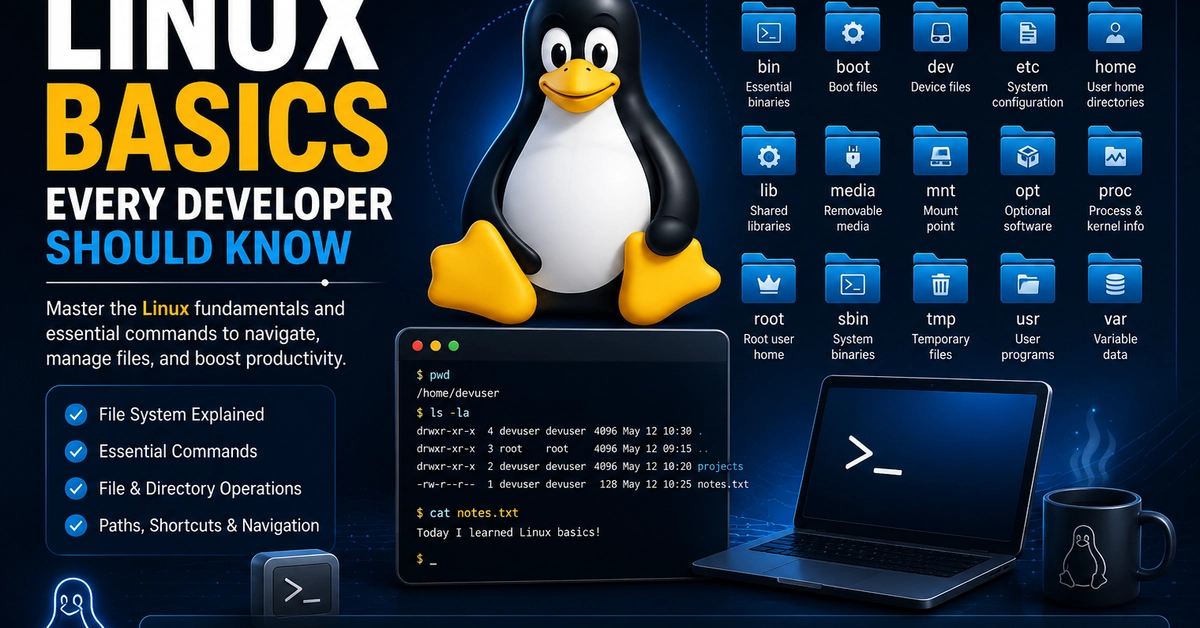
Task: Open the etc folder icon
Action: 1028,27
